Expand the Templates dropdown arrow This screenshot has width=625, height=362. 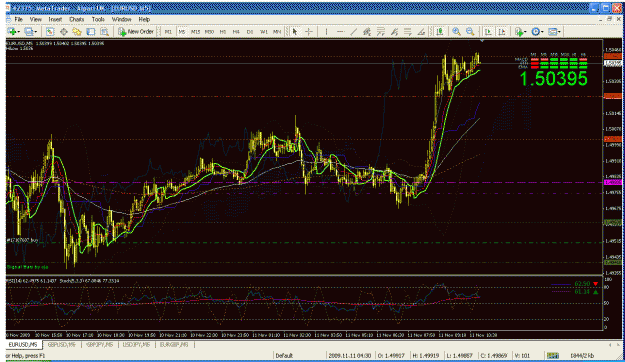[559, 32]
